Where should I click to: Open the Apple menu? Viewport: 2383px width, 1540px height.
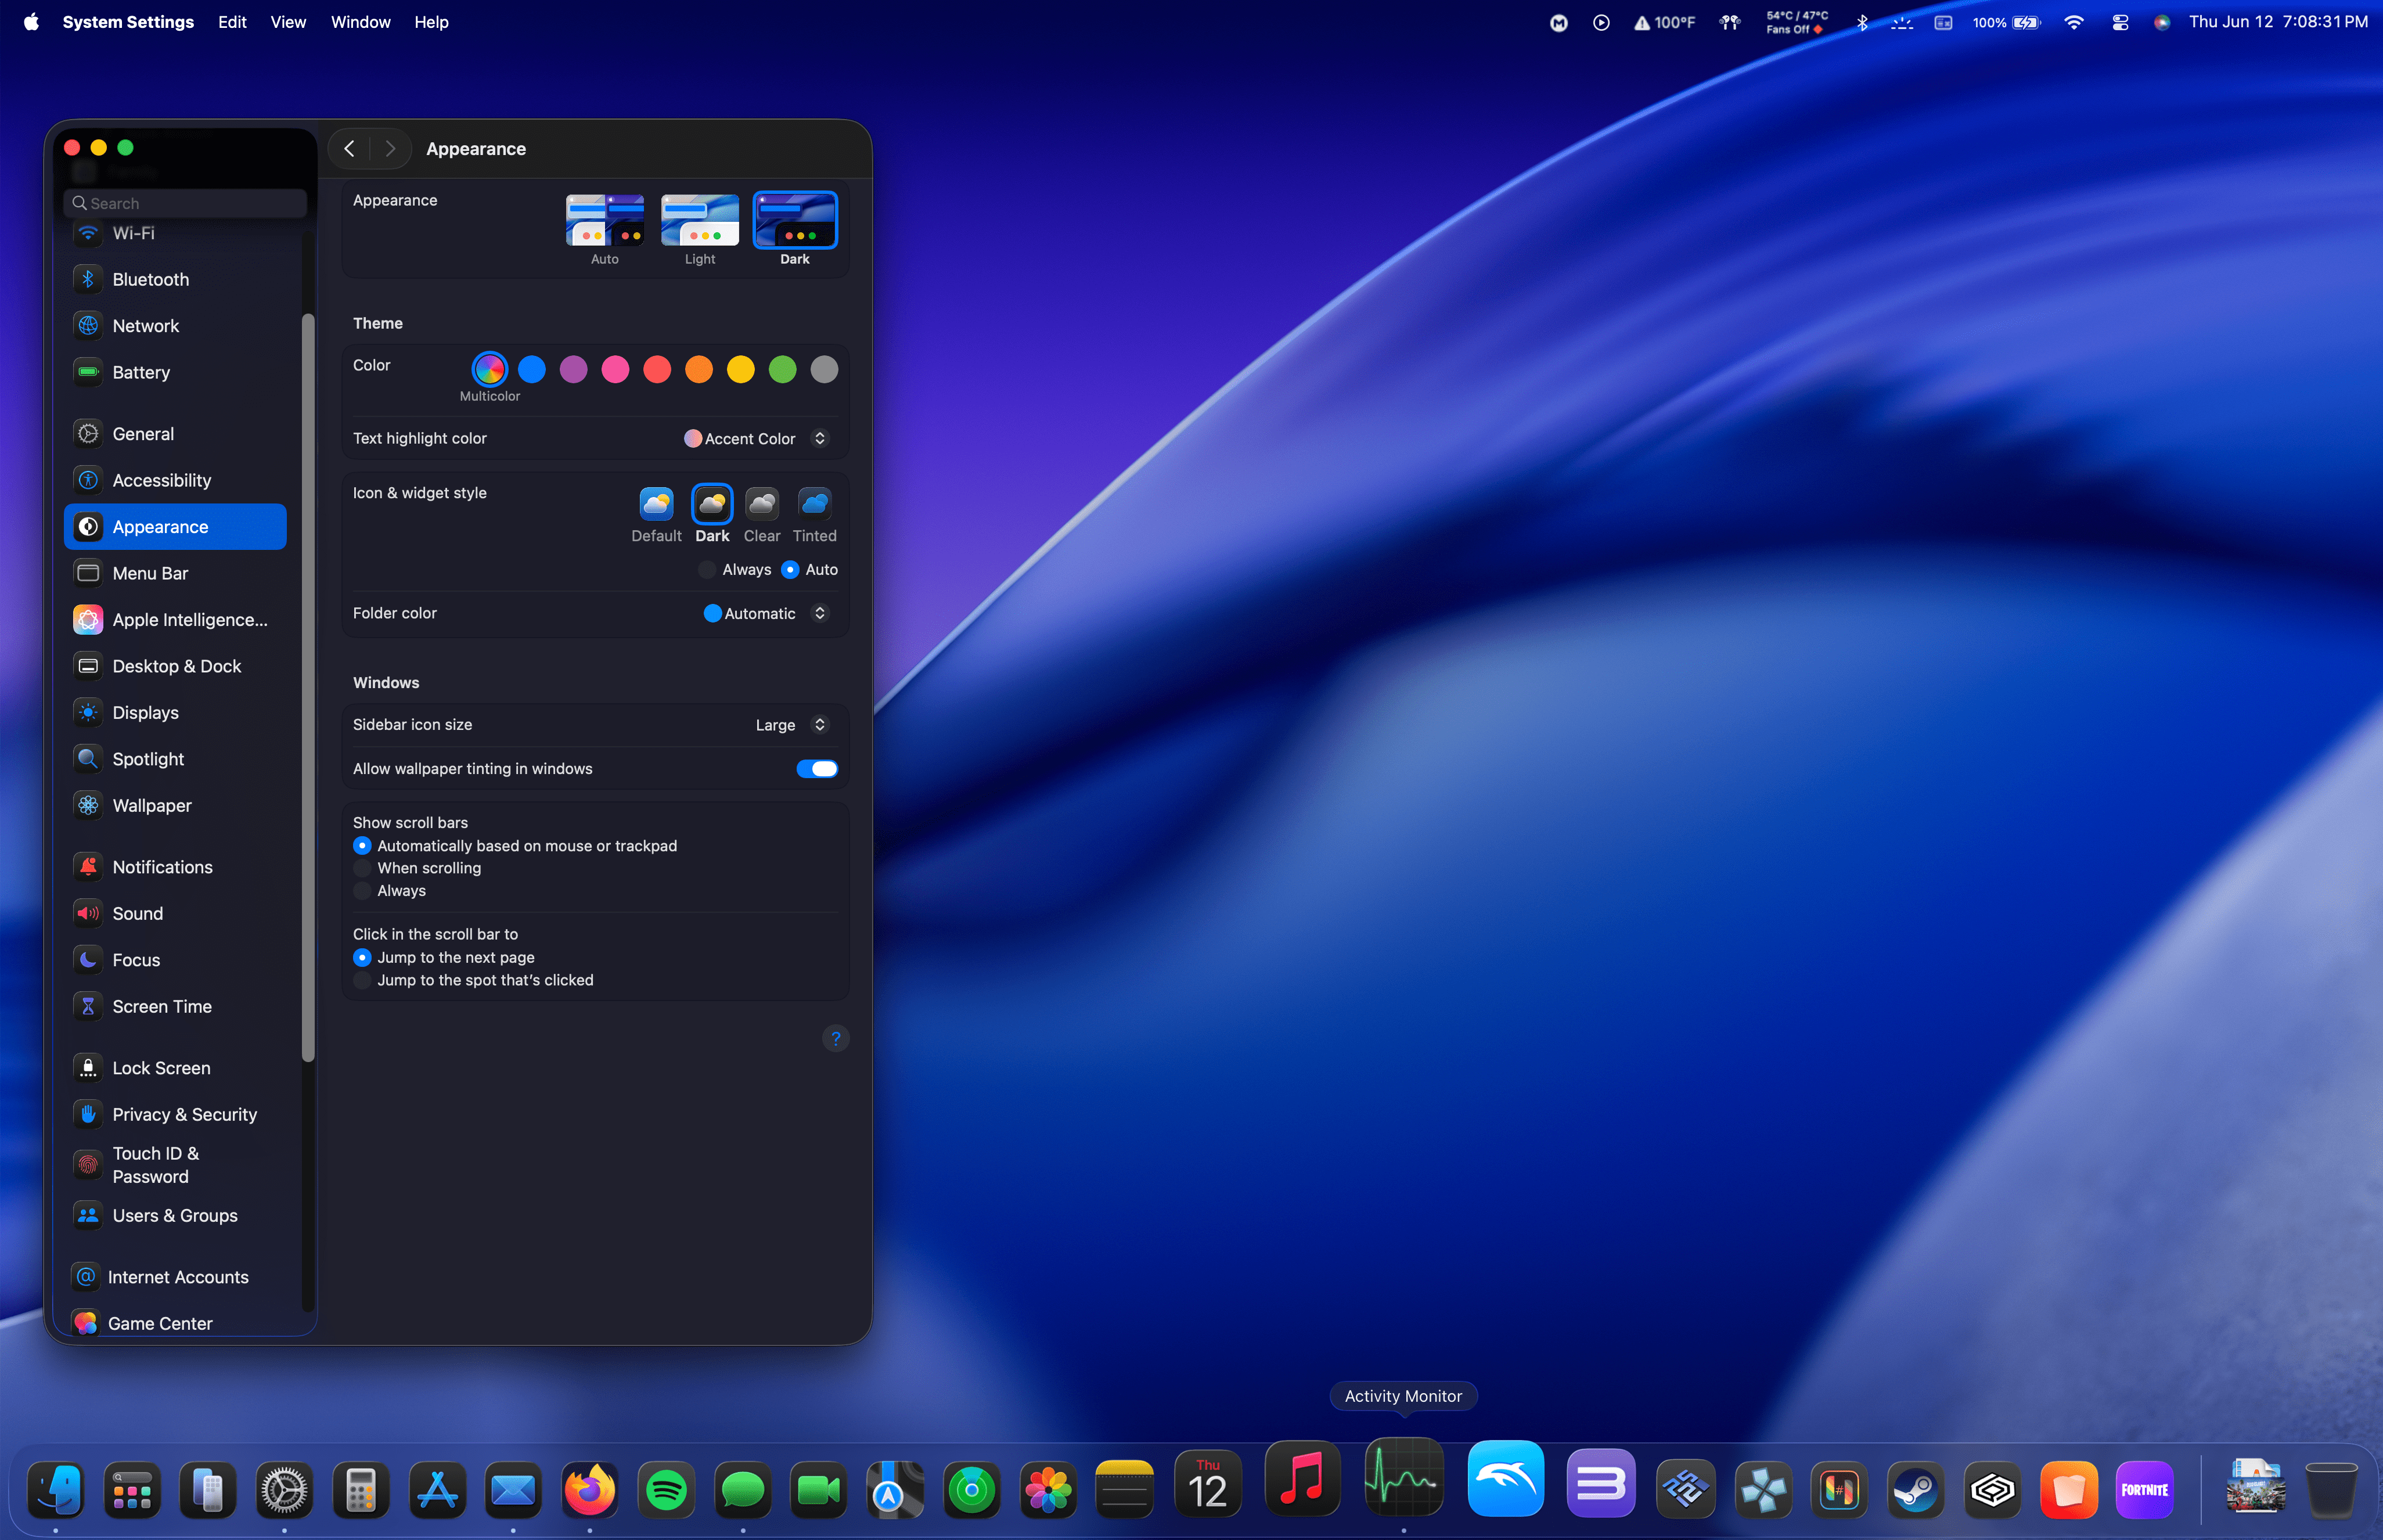[31, 22]
